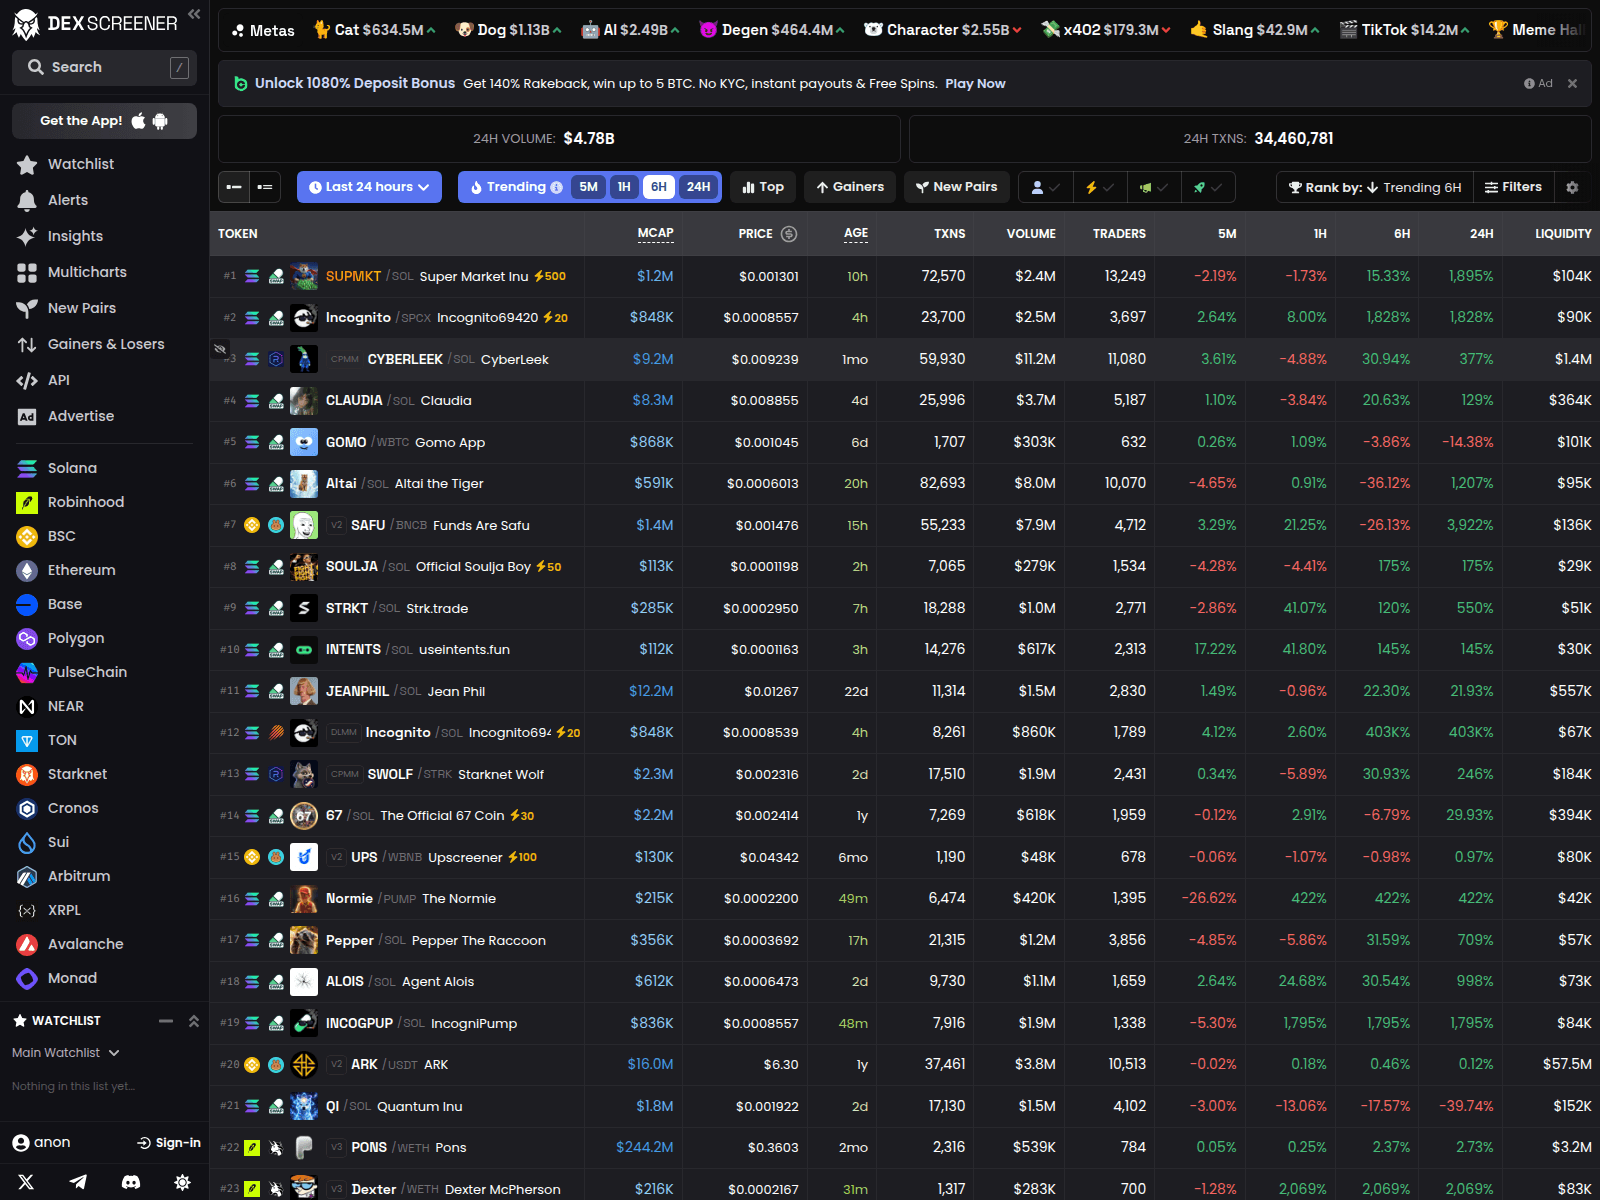Click Play Now ad link
Viewport: 1600px width, 1200px height.
click(975, 84)
